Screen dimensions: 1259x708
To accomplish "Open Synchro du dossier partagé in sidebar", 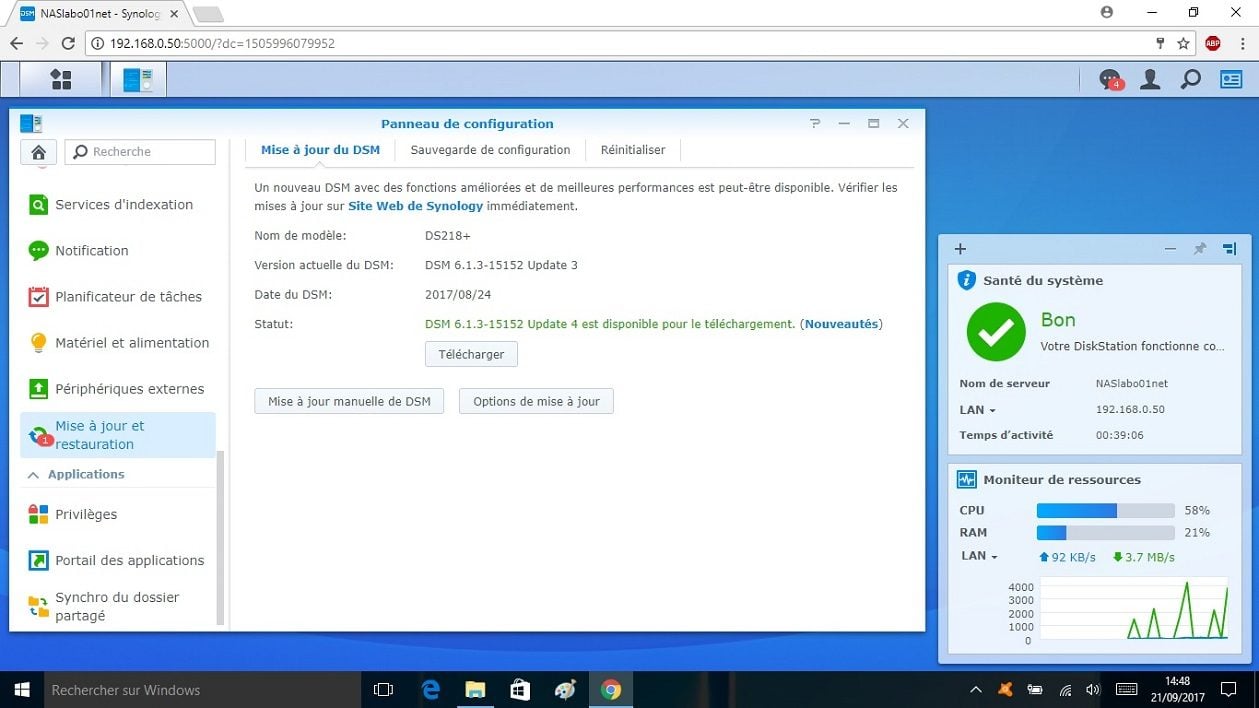I will click(118, 606).
